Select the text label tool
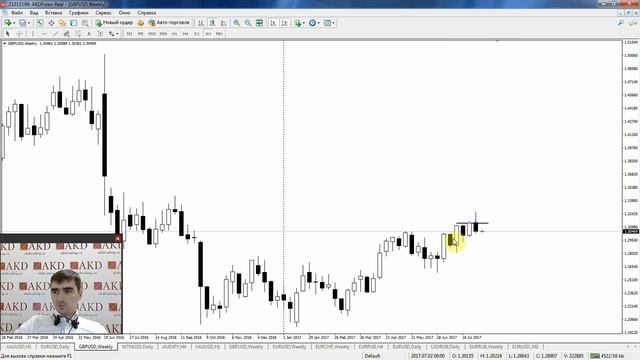Viewport: 640px width, 360px height. pos(100,33)
